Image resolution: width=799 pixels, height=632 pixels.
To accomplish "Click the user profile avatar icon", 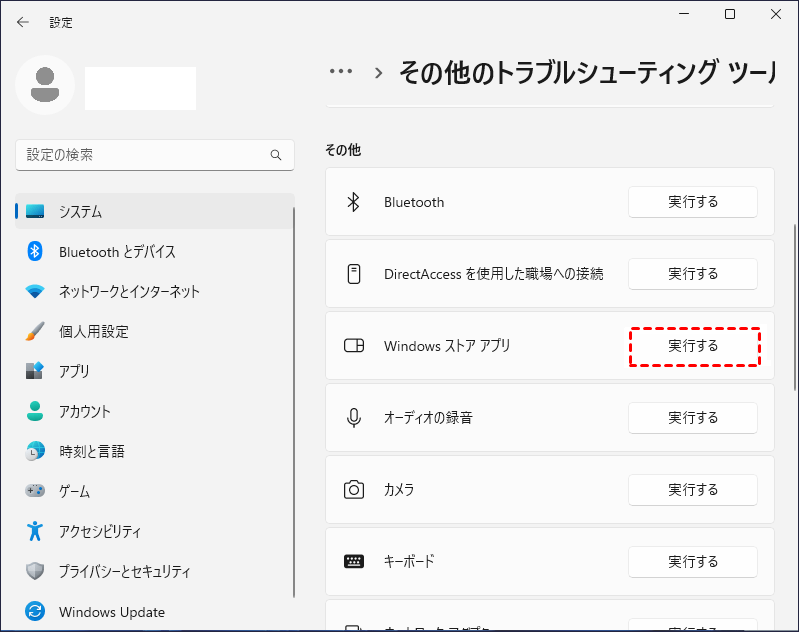I will coord(44,85).
